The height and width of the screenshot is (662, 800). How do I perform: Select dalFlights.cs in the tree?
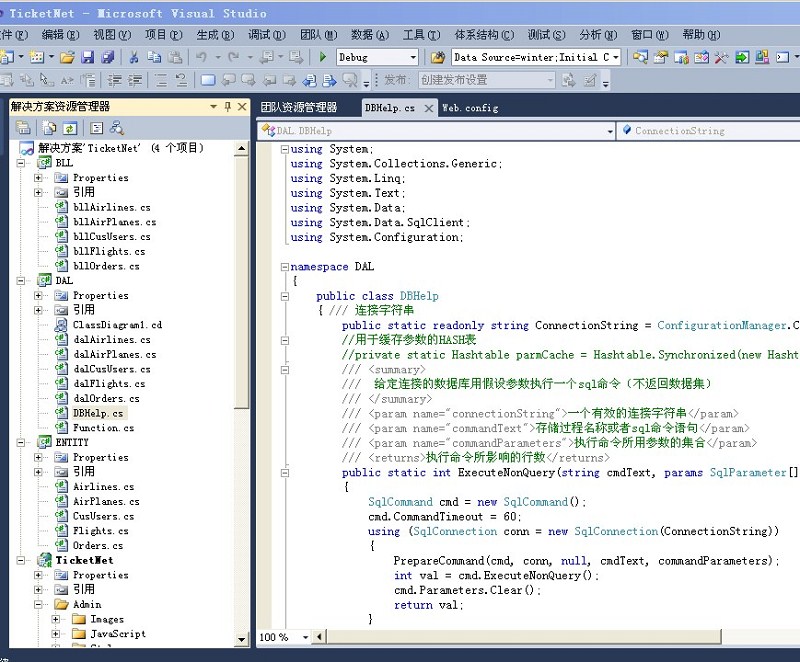pos(109,384)
